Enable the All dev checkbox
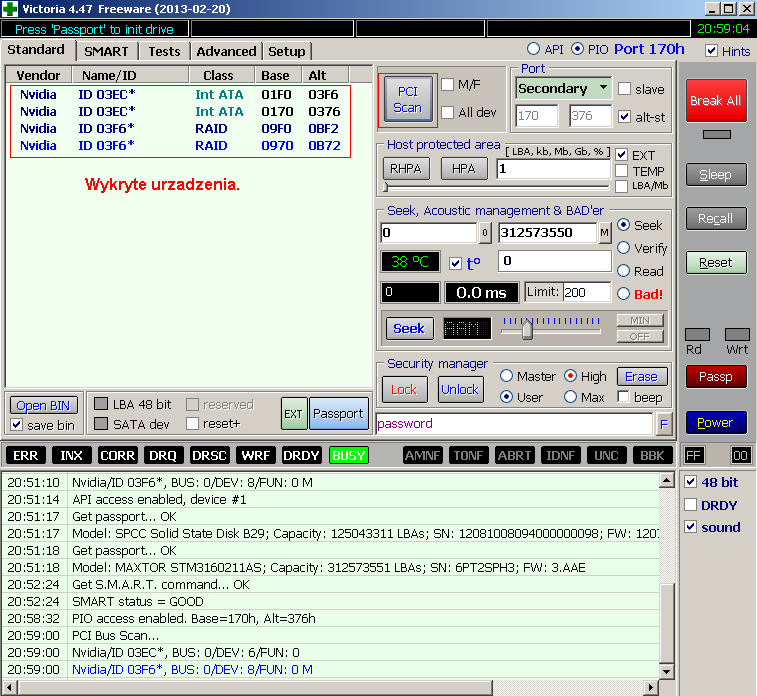Image resolution: width=757 pixels, height=696 pixels. (448, 112)
